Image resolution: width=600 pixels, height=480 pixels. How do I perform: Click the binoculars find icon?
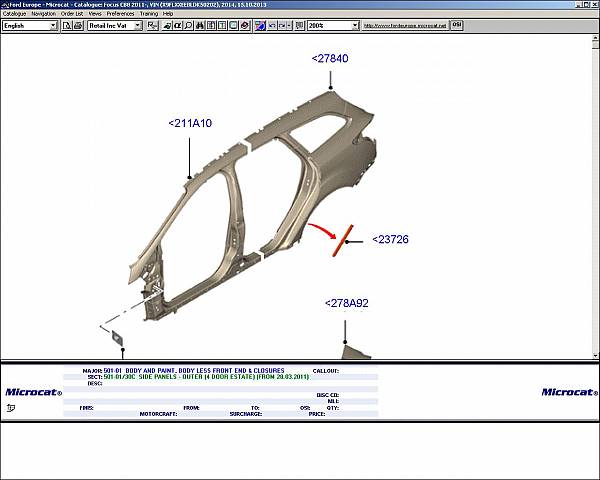pos(200,26)
